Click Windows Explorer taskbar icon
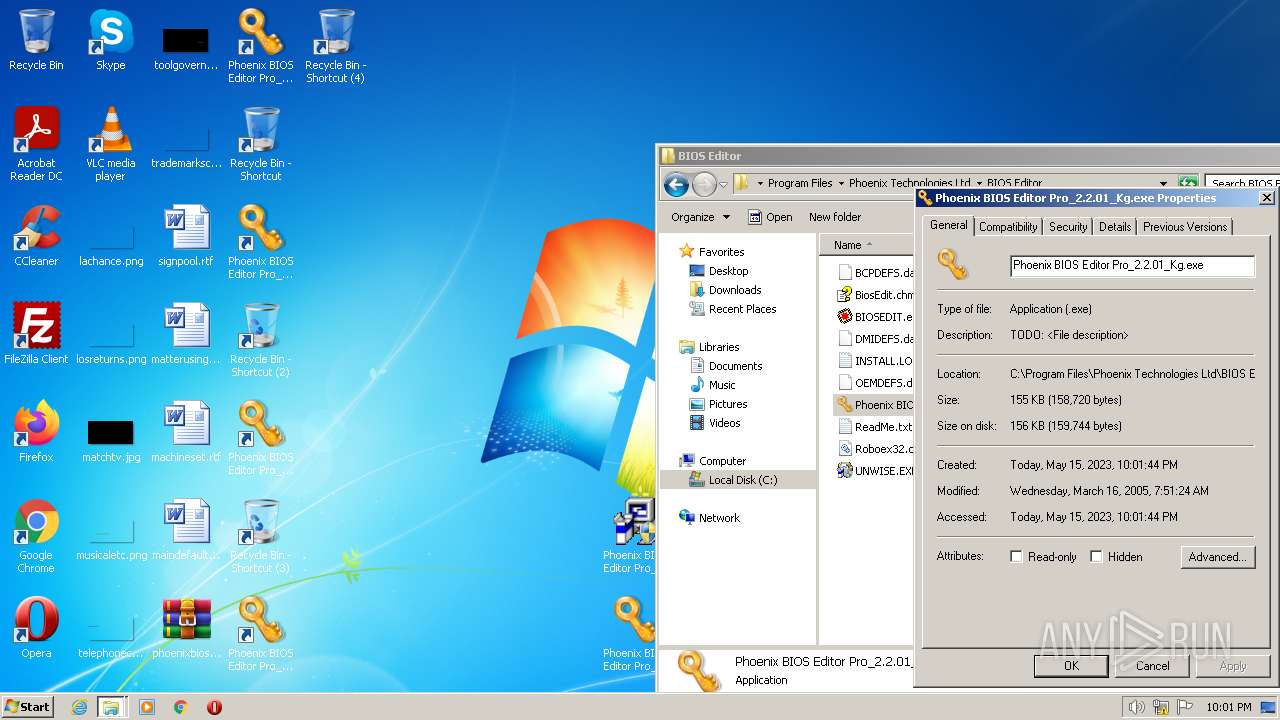Image resolution: width=1280 pixels, height=720 pixels. point(111,707)
